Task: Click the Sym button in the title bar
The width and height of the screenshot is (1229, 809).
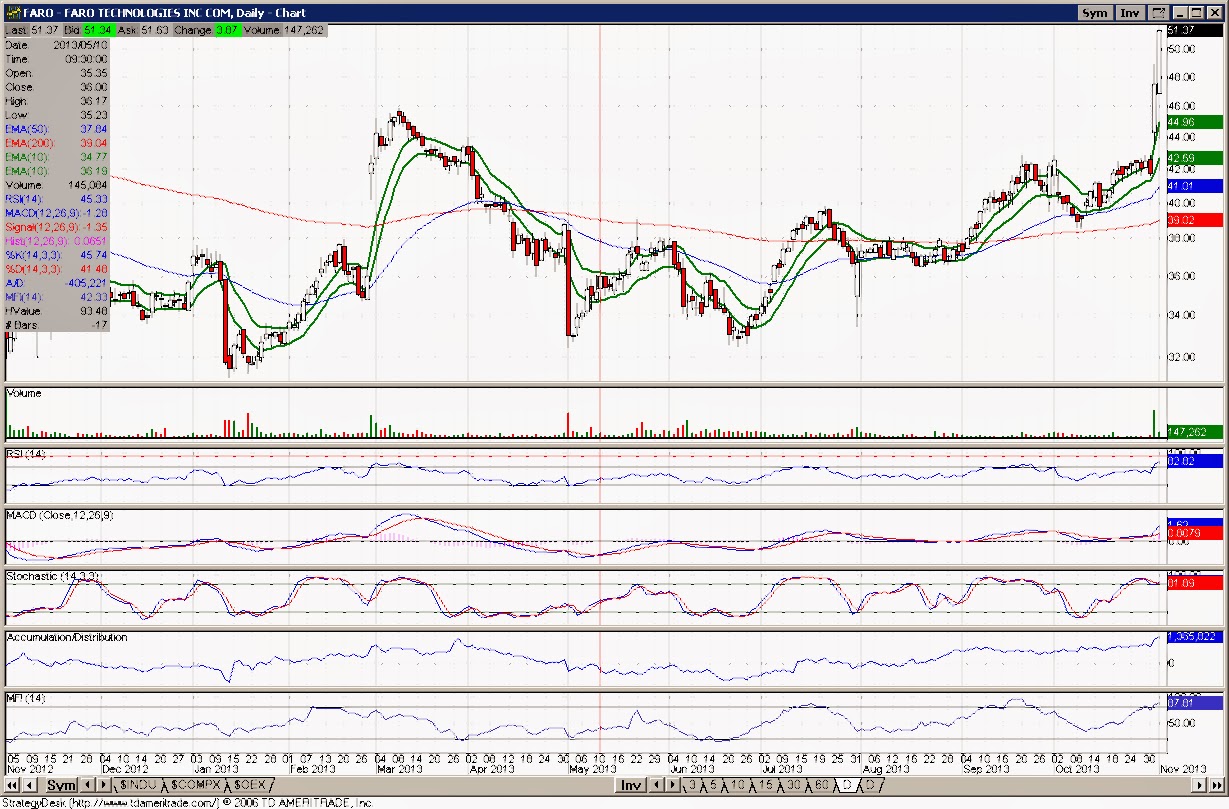Action: coord(1095,13)
